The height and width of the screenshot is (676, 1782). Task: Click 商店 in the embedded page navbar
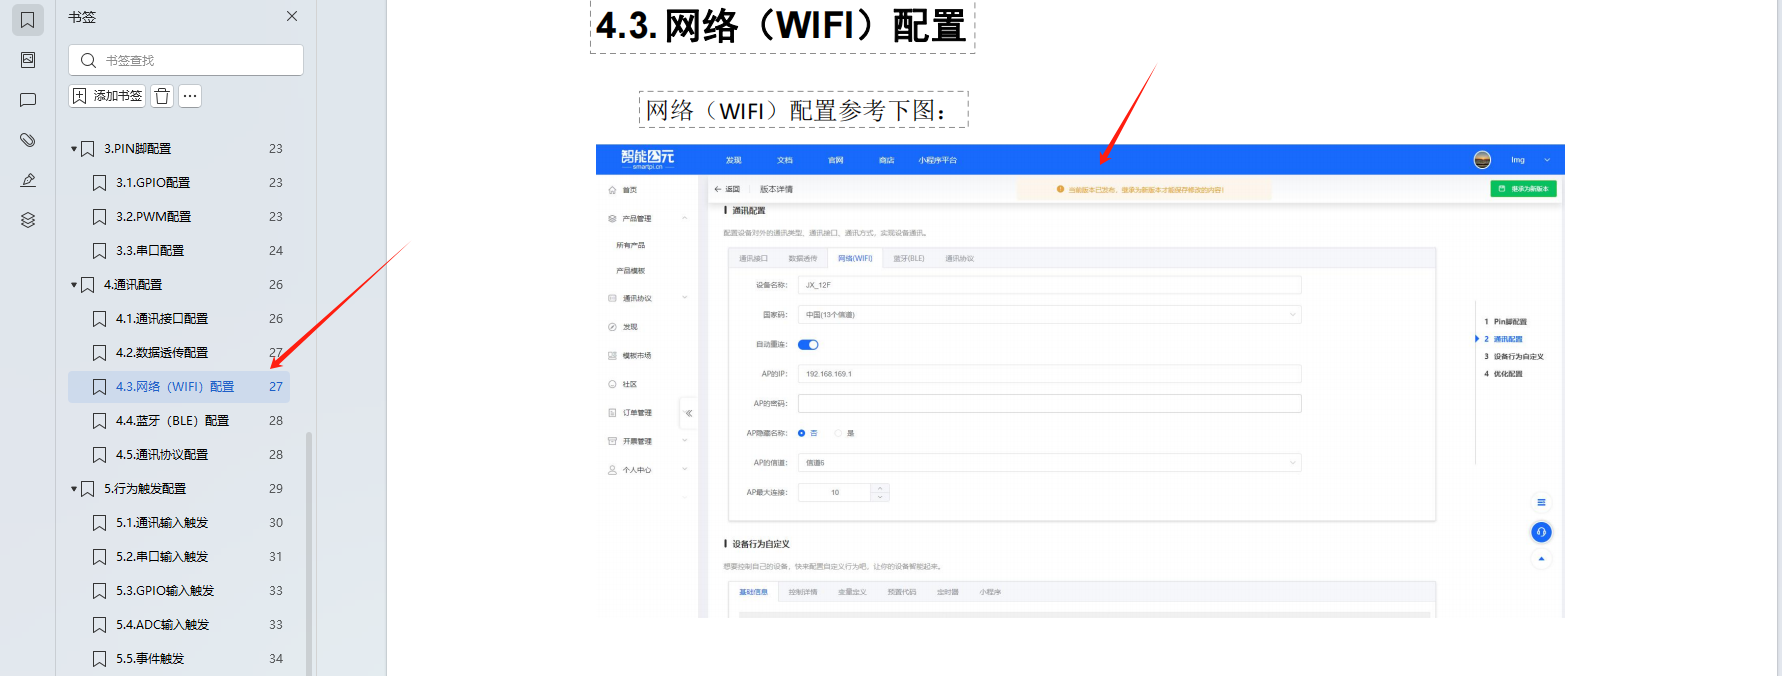click(887, 160)
